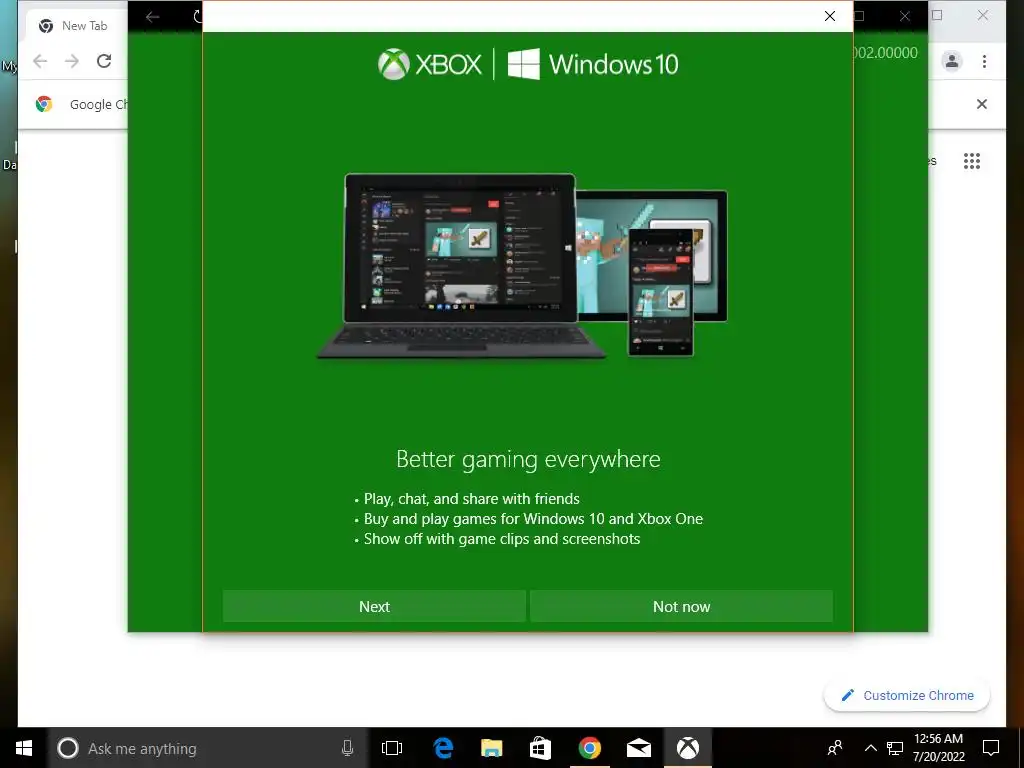Open the Google apps grid
Screen dimensions: 1024x768
[x=972, y=161]
